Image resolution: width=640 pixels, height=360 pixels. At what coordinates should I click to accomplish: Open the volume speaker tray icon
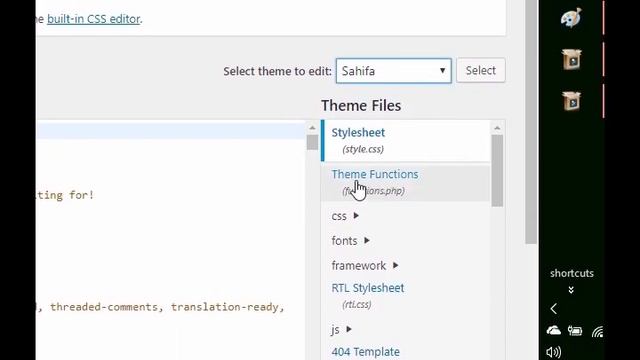(x=553, y=352)
